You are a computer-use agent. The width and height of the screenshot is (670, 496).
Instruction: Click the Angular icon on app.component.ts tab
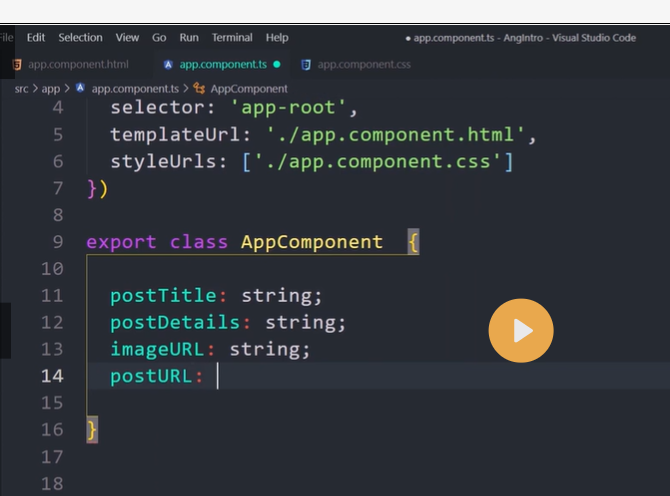168,64
